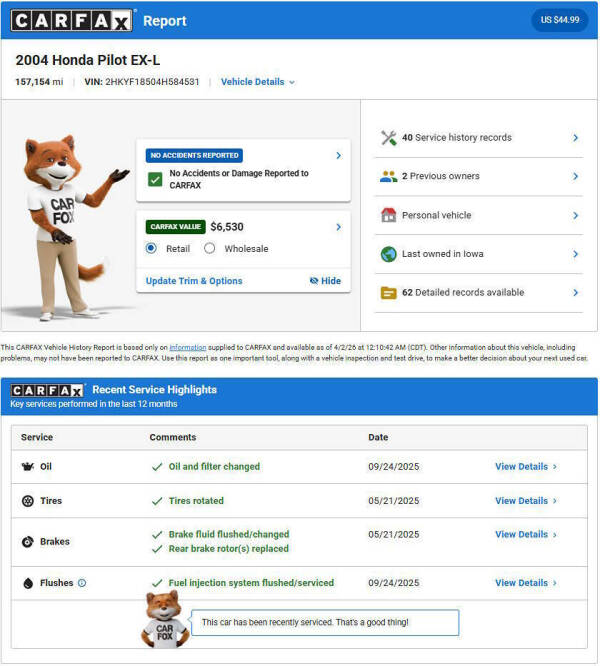Viewport: 600px width, 666px height.
Task: Hide the CARFAX value panel
Action: click(325, 281)
